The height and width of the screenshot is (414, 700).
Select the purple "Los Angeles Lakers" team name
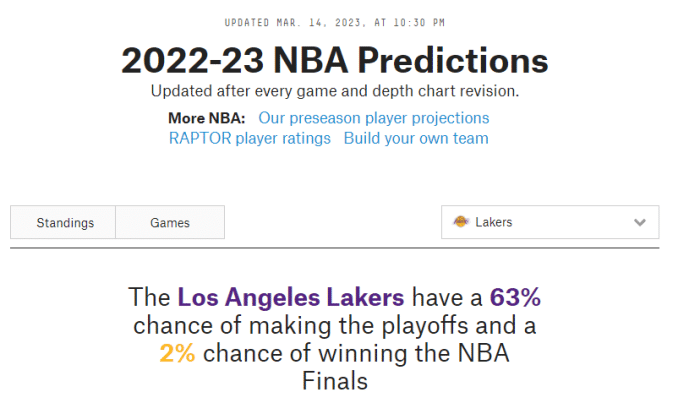291,297
